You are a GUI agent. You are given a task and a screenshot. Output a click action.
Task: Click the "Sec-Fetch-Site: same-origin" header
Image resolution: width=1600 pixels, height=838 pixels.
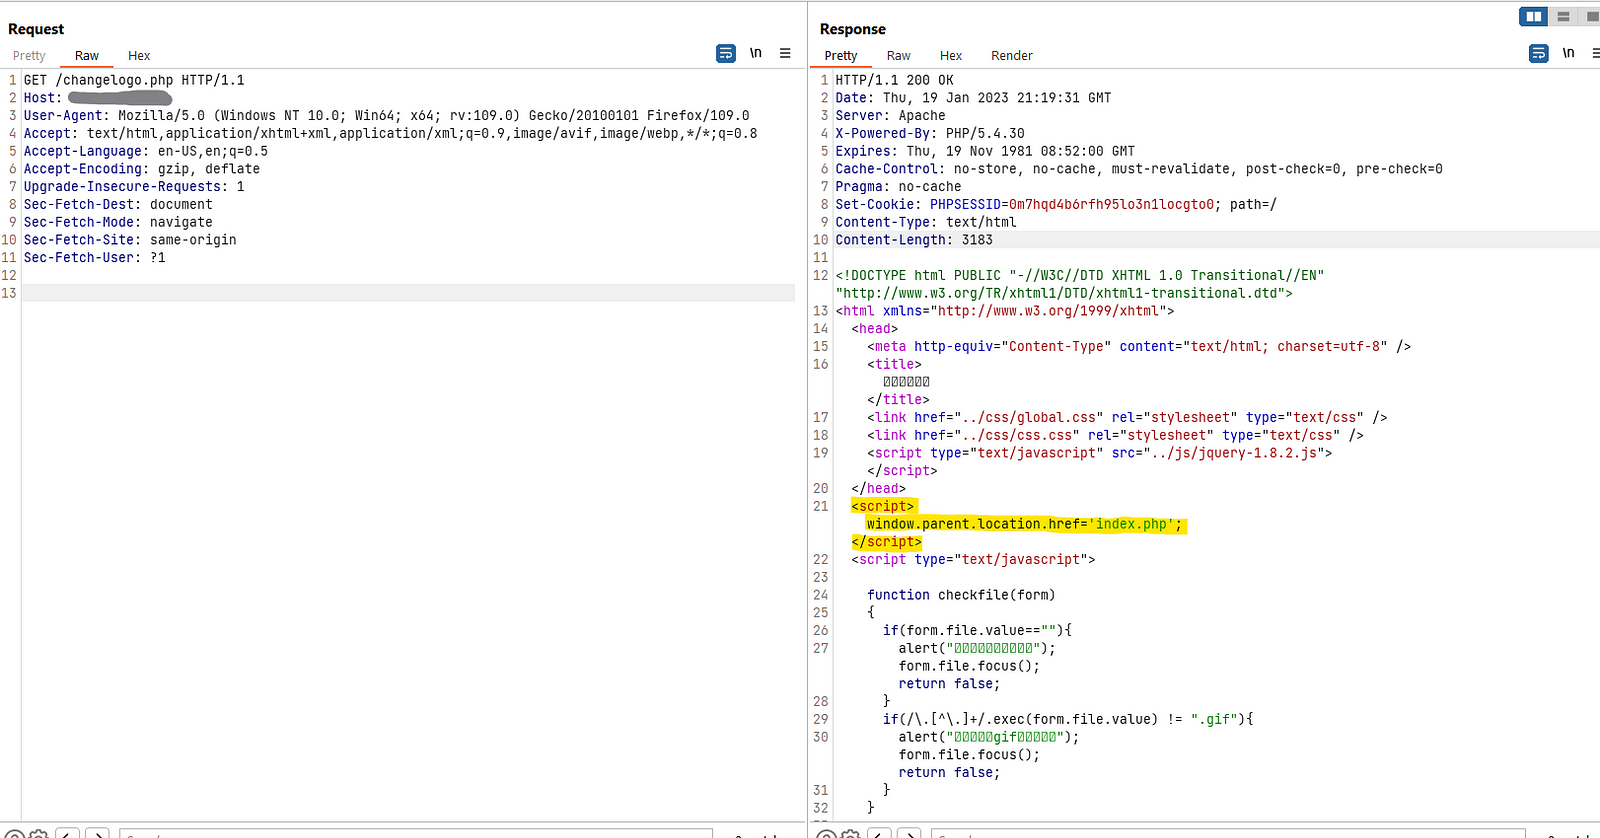[x=130, y=240]
